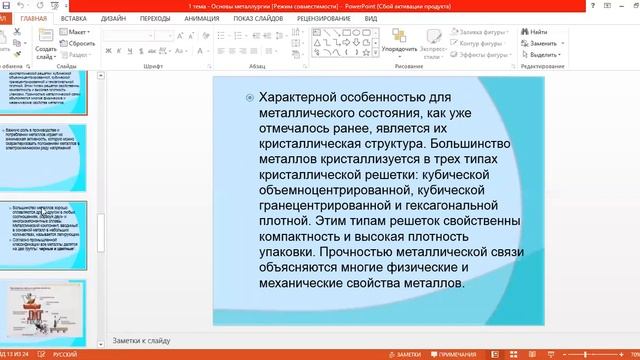Switch to the АНИМАЦИЯ tab
This screenshot has width=640, height=360.
[x=202, y=19]
